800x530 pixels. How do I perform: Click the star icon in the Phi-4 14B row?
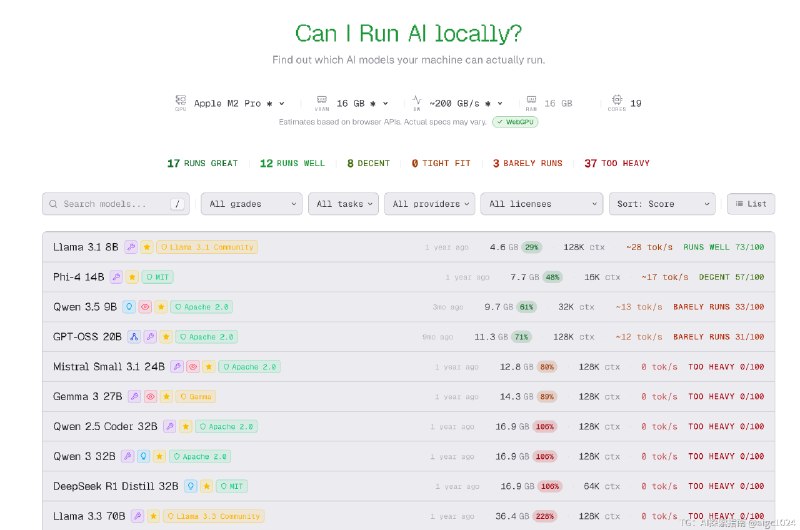pos(132,277)
